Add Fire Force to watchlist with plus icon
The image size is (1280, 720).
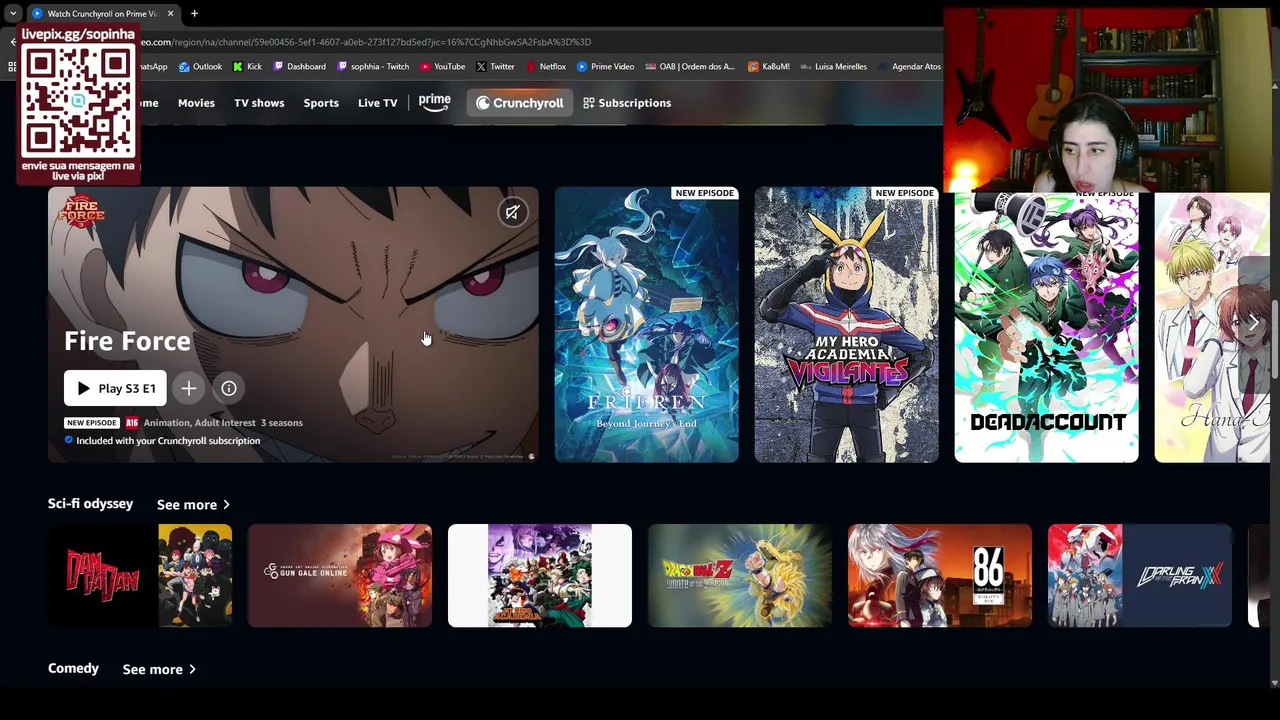[x=188, y=388]
